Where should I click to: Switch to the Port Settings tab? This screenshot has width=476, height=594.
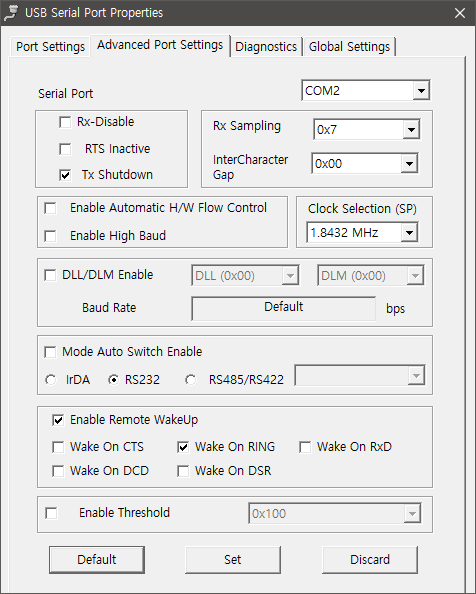[50, 47]
